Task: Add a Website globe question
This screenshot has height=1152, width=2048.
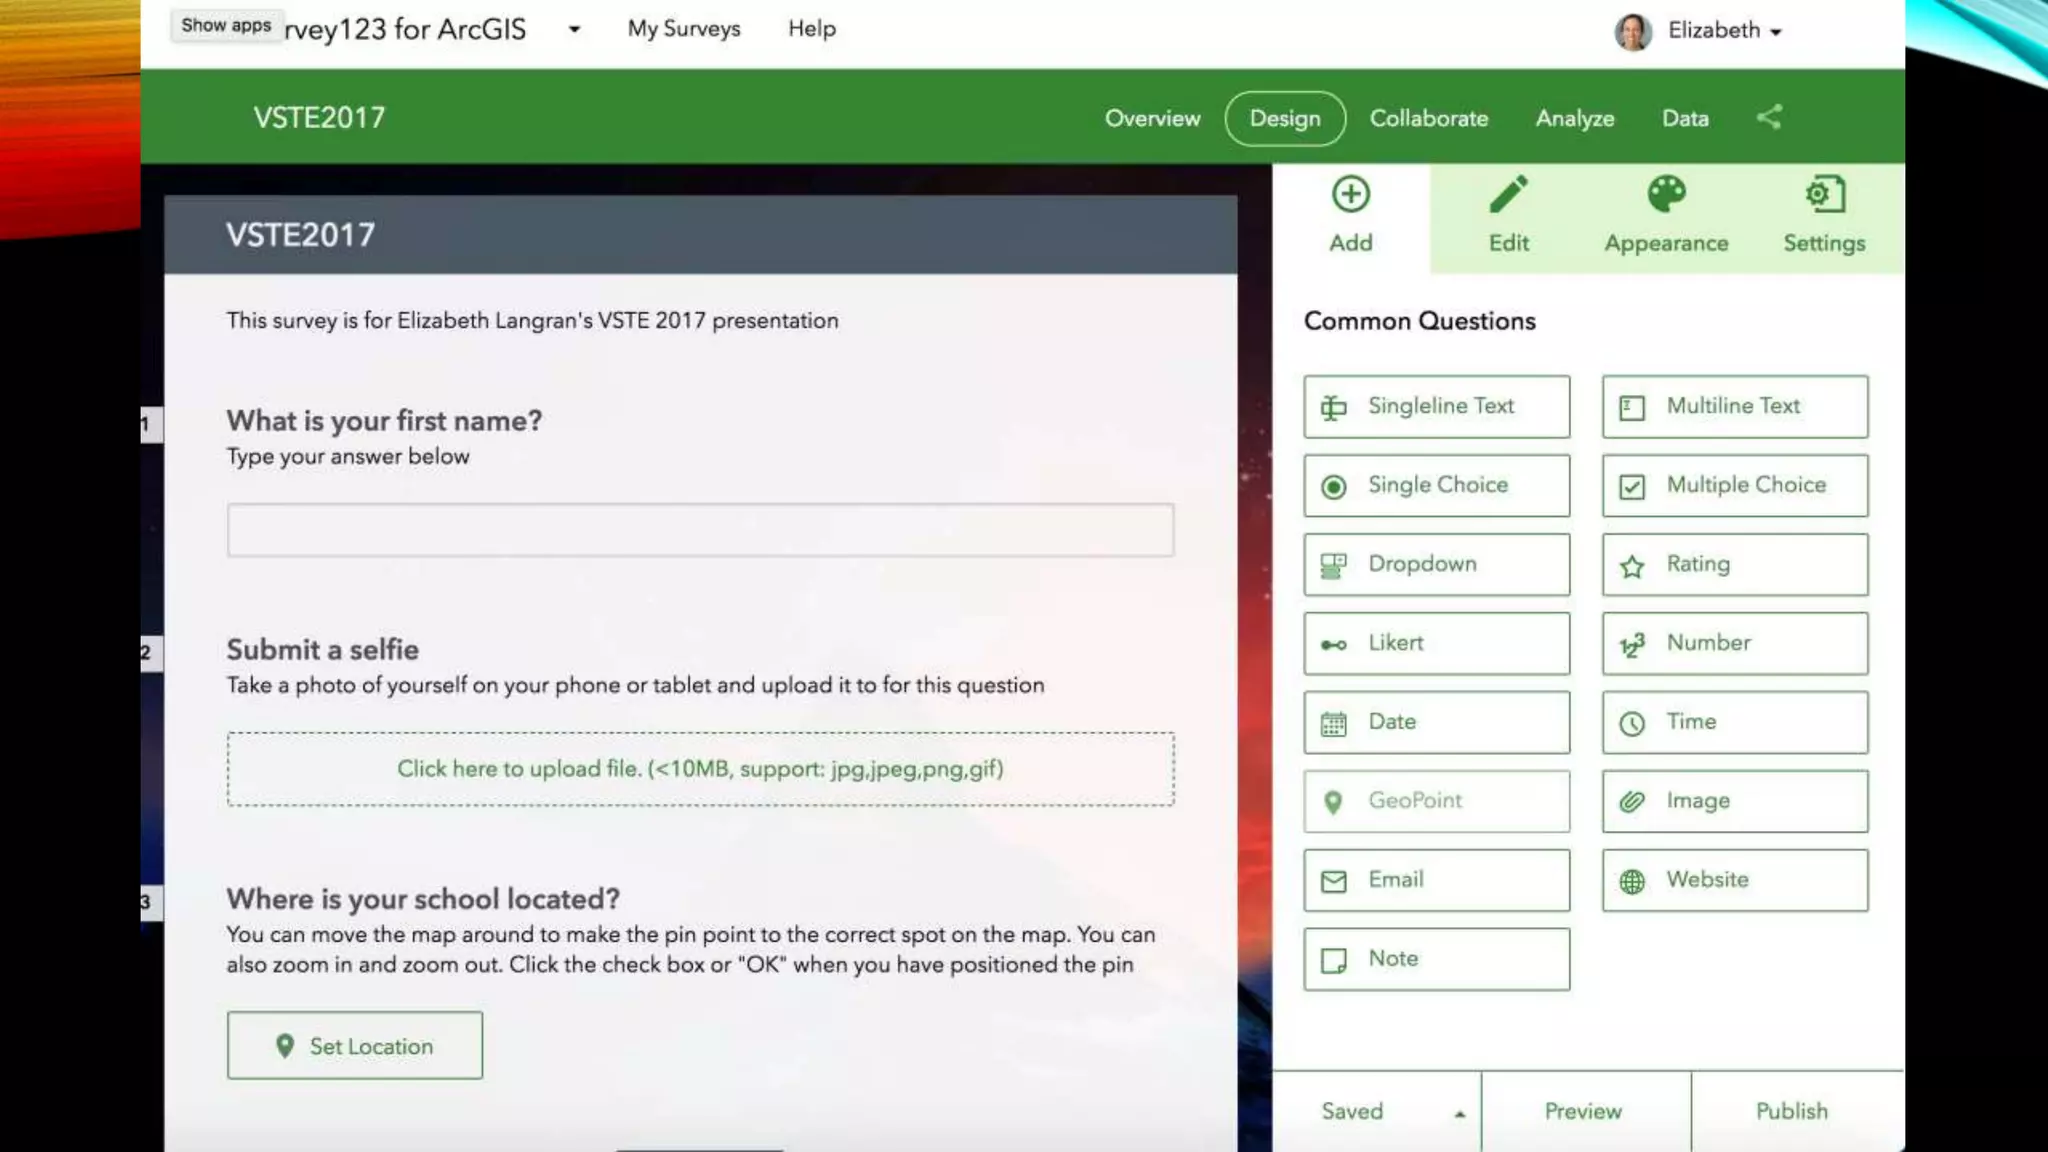Action: point(1734,880)
